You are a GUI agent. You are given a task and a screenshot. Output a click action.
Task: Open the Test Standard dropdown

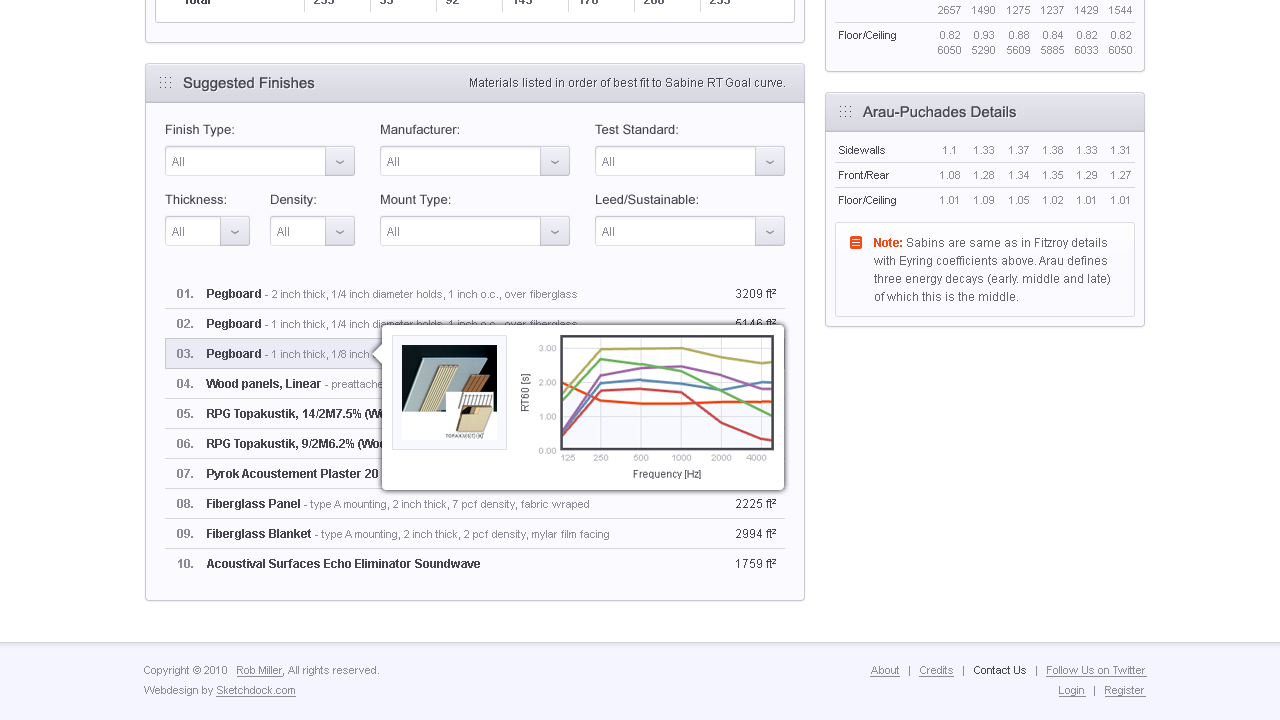tap(770, 161)
